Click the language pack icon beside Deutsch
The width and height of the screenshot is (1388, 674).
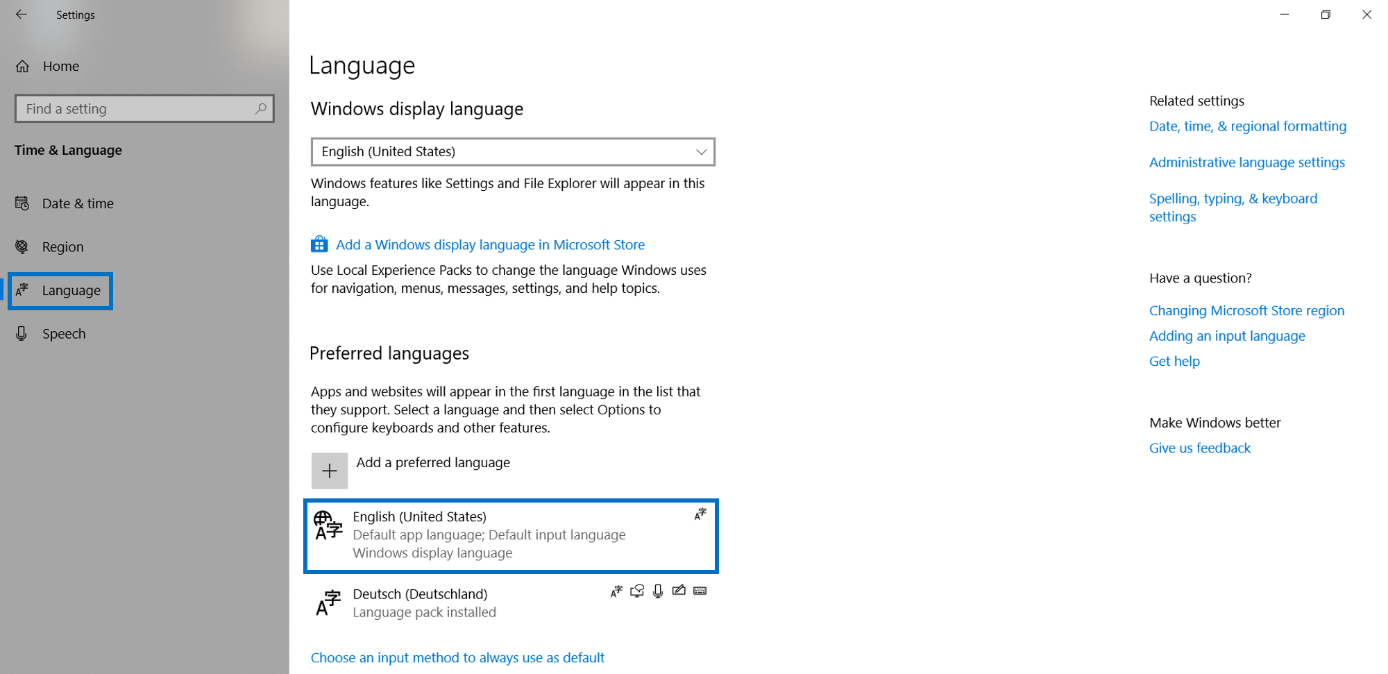(x=616, y=590)
